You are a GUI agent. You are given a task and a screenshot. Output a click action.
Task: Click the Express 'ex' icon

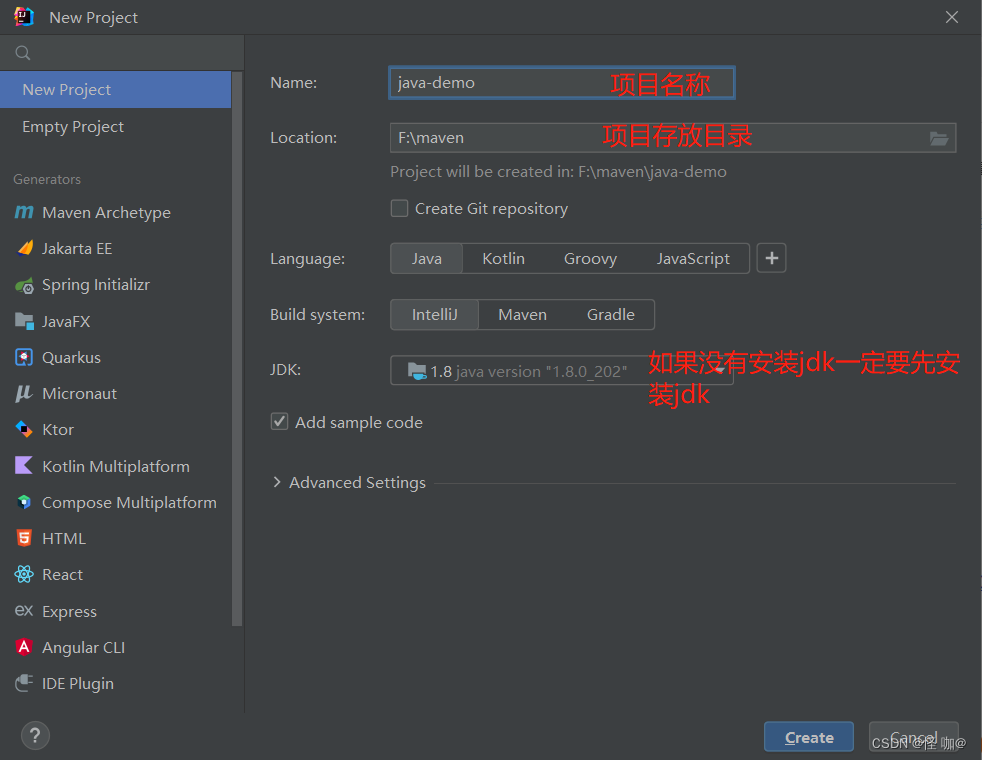point(24,610)
